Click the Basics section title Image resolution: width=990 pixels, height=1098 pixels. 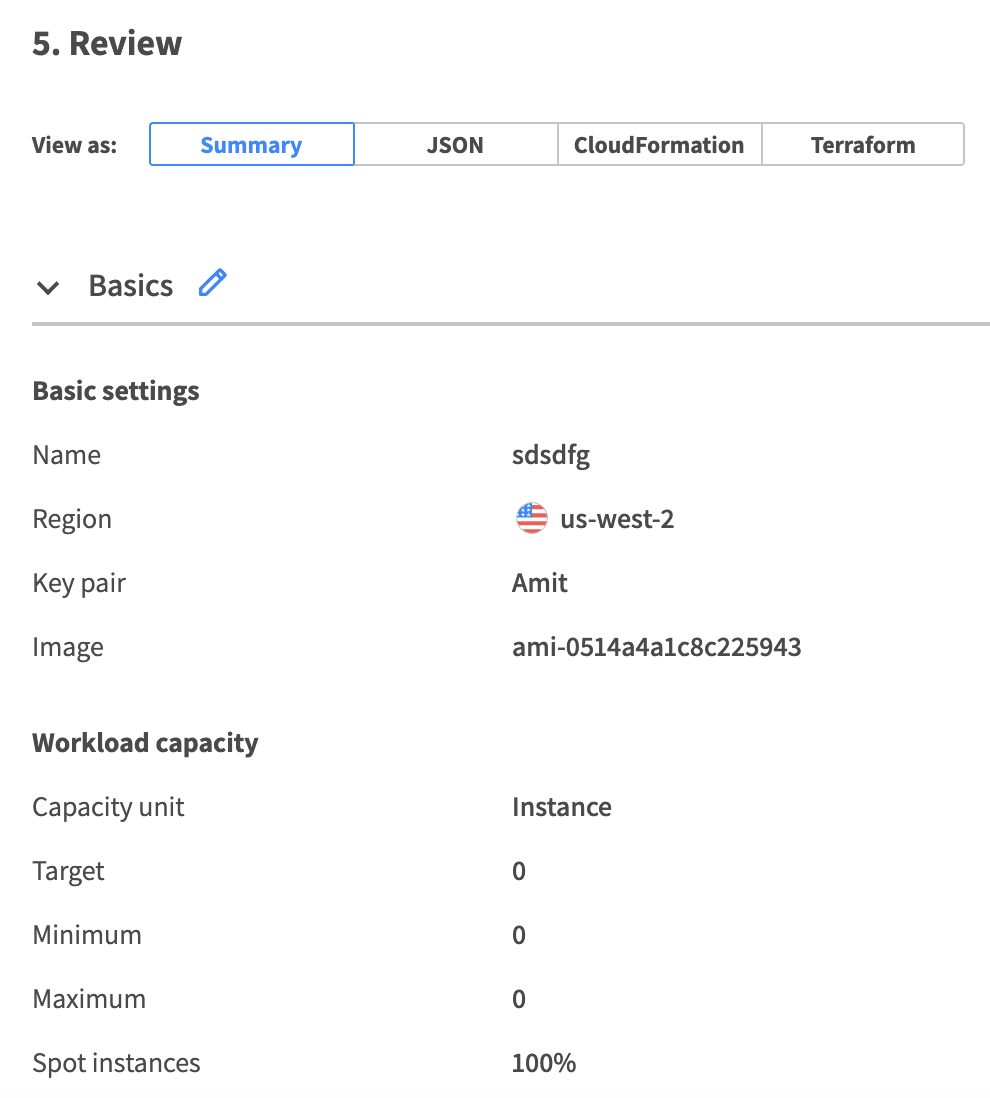[131, 286]
